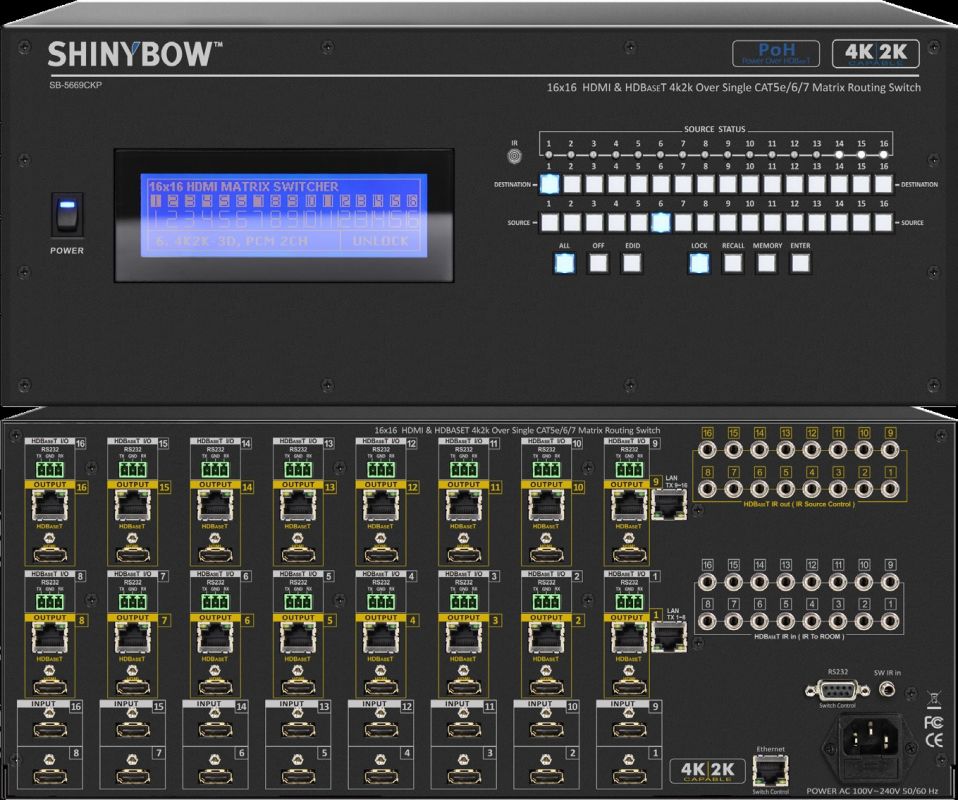
Task: Click the OUTPUT 8 HDBaseT RJ45 port
Action: [49, 639]
